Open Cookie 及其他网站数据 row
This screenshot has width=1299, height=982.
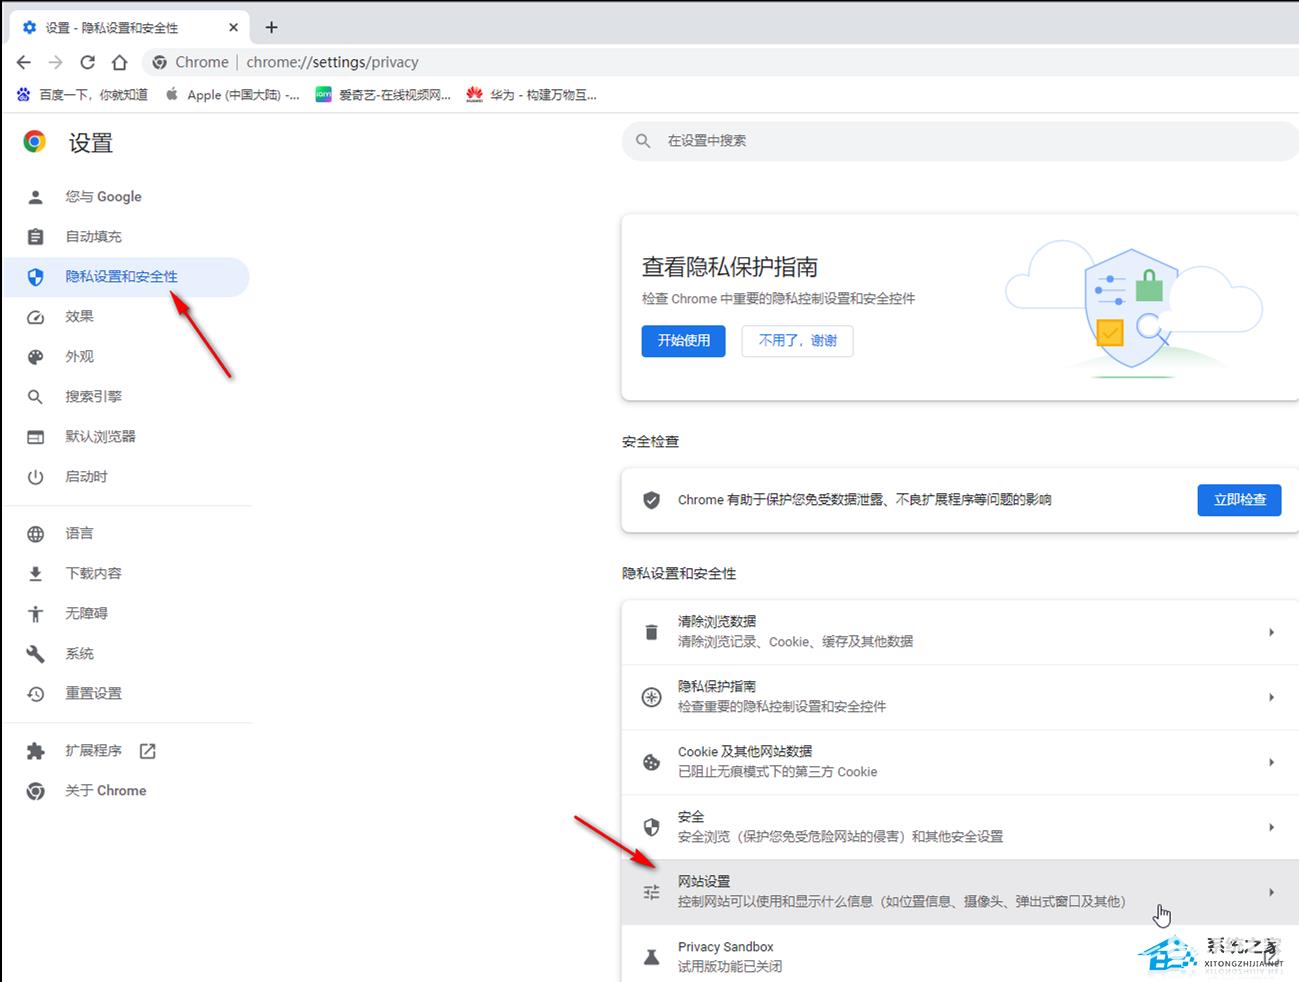point(960,762)
